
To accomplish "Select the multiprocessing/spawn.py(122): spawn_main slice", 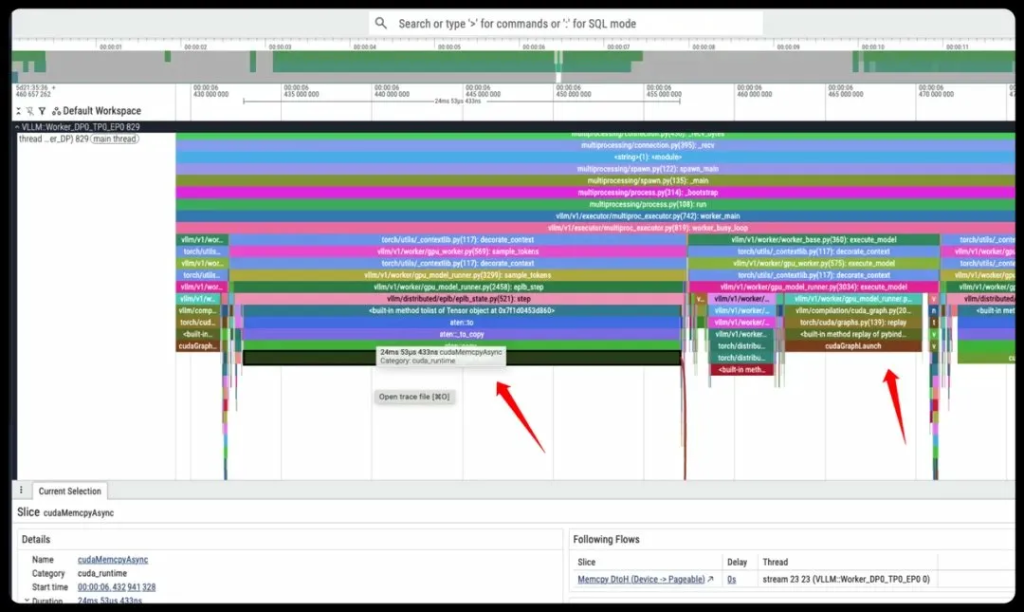I will coord(595,169).
